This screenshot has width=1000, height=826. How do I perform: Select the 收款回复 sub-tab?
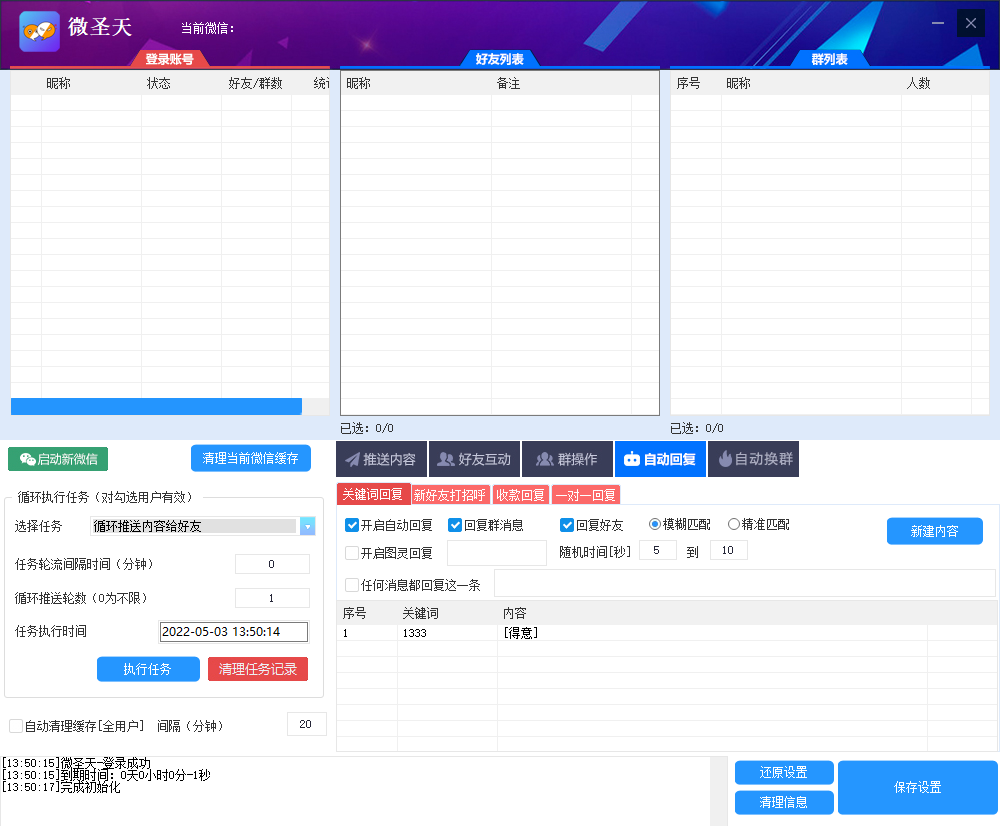[520, 495]
